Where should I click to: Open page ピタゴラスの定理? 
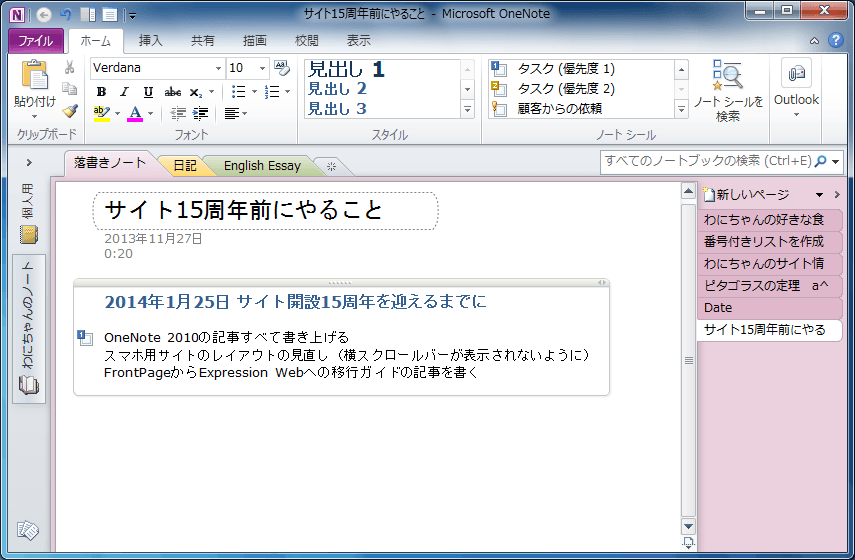click(x=769, y=286)
